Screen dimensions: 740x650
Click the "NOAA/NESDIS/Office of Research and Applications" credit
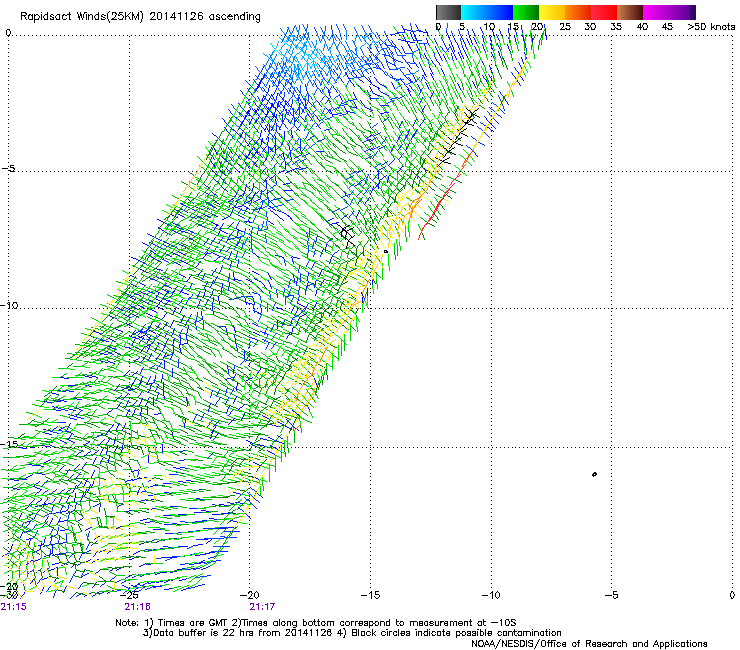click(x=589, y=644)
